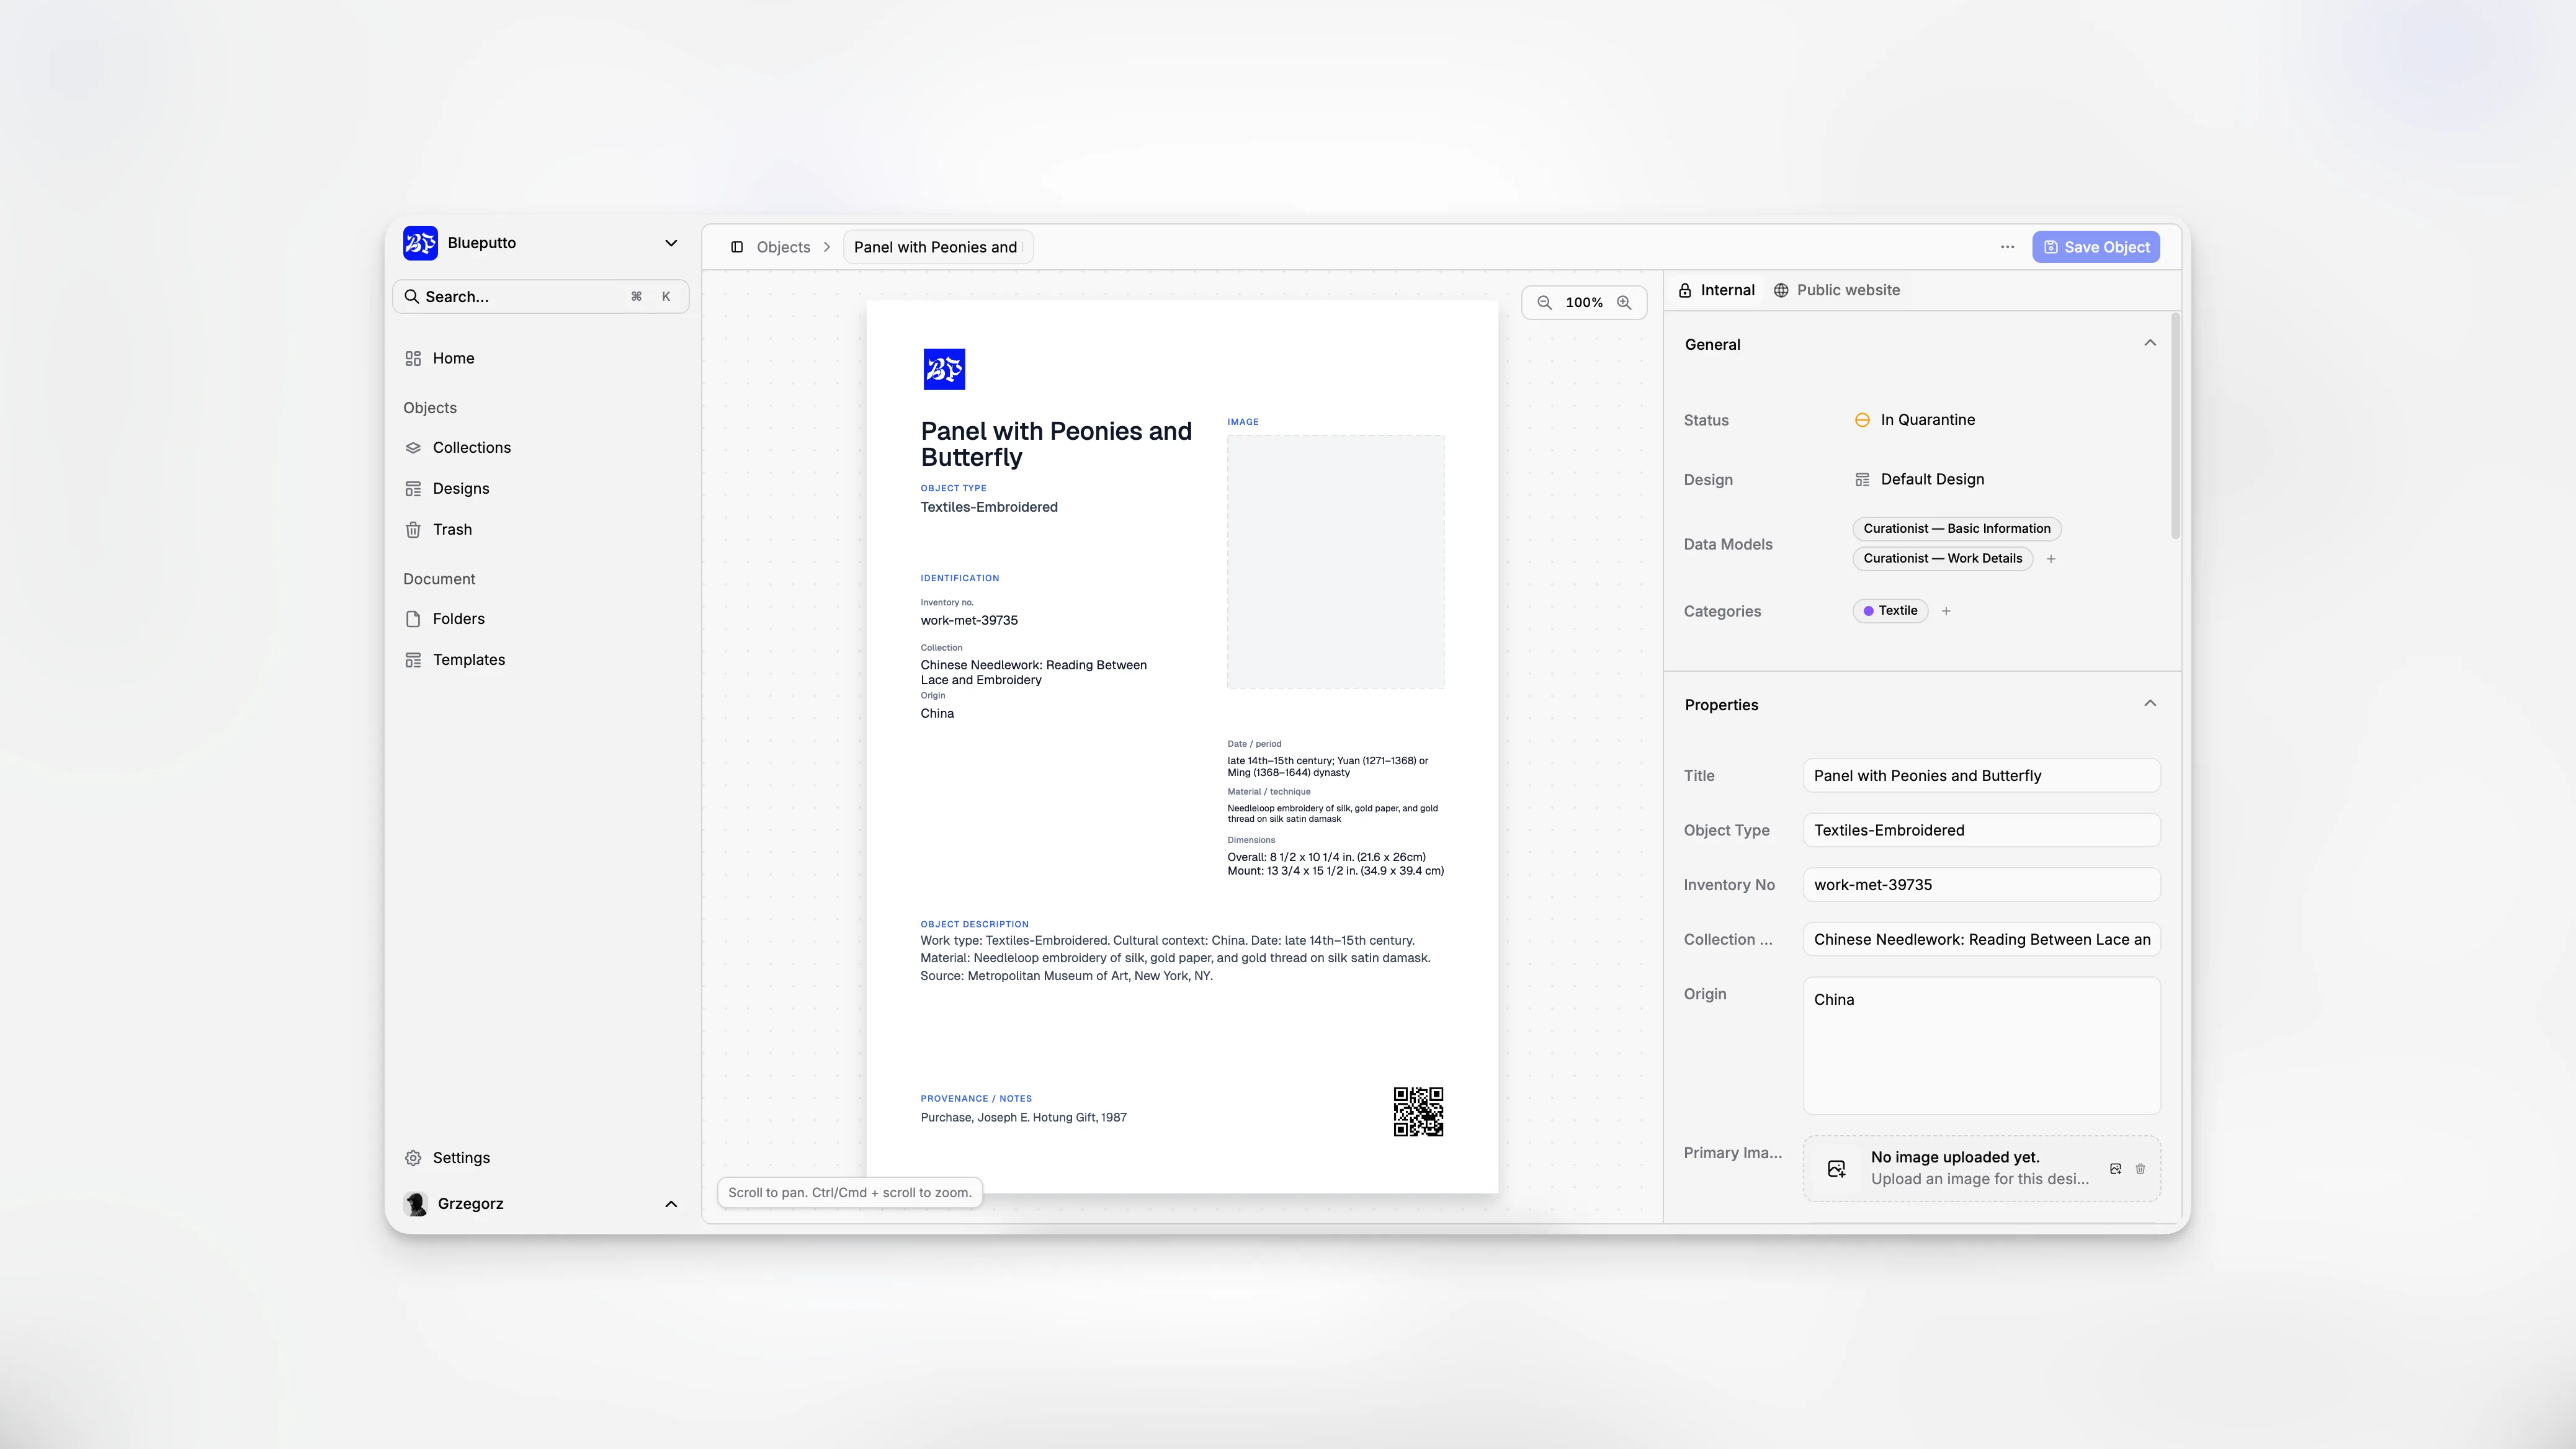Click the save icon inside Save Object
2576x1449 pixels.
2051,247
